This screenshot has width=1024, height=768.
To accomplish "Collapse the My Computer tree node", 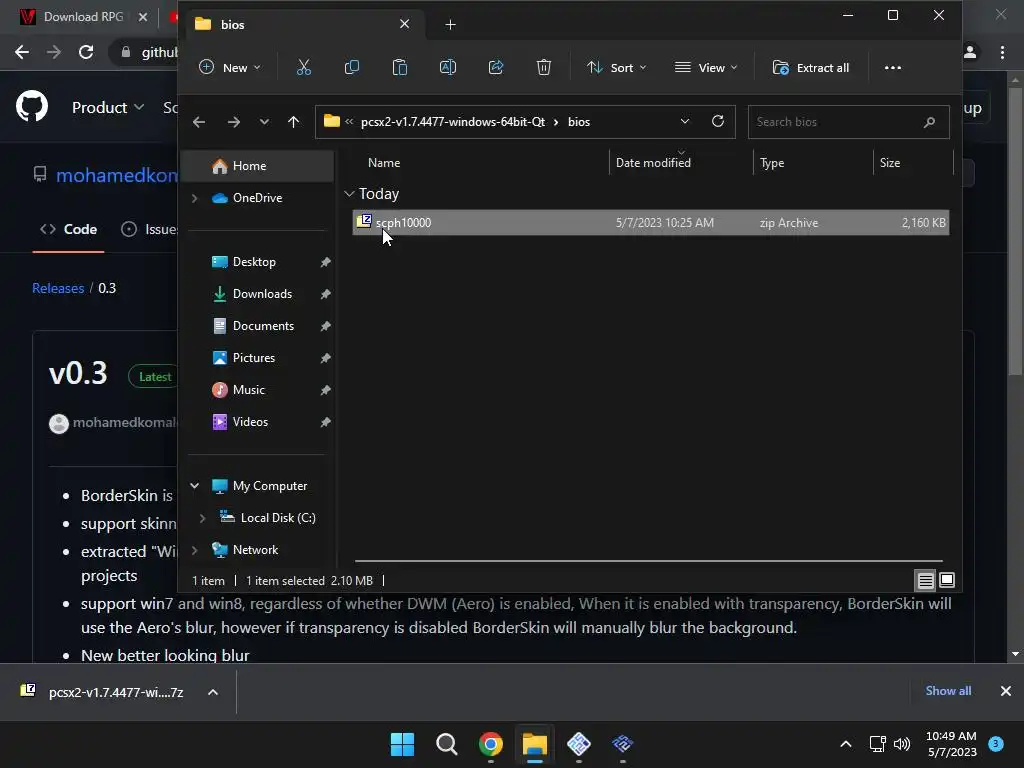I will tap(195, 486).
